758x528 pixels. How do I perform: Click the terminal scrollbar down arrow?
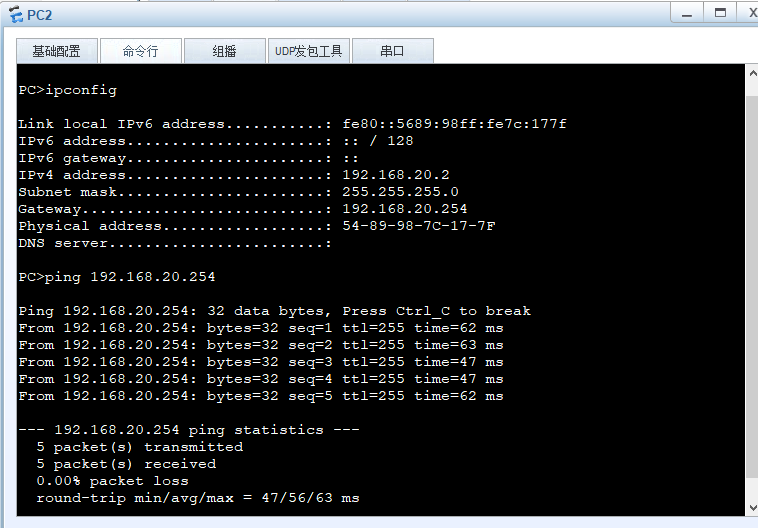[x=752, y=507]
